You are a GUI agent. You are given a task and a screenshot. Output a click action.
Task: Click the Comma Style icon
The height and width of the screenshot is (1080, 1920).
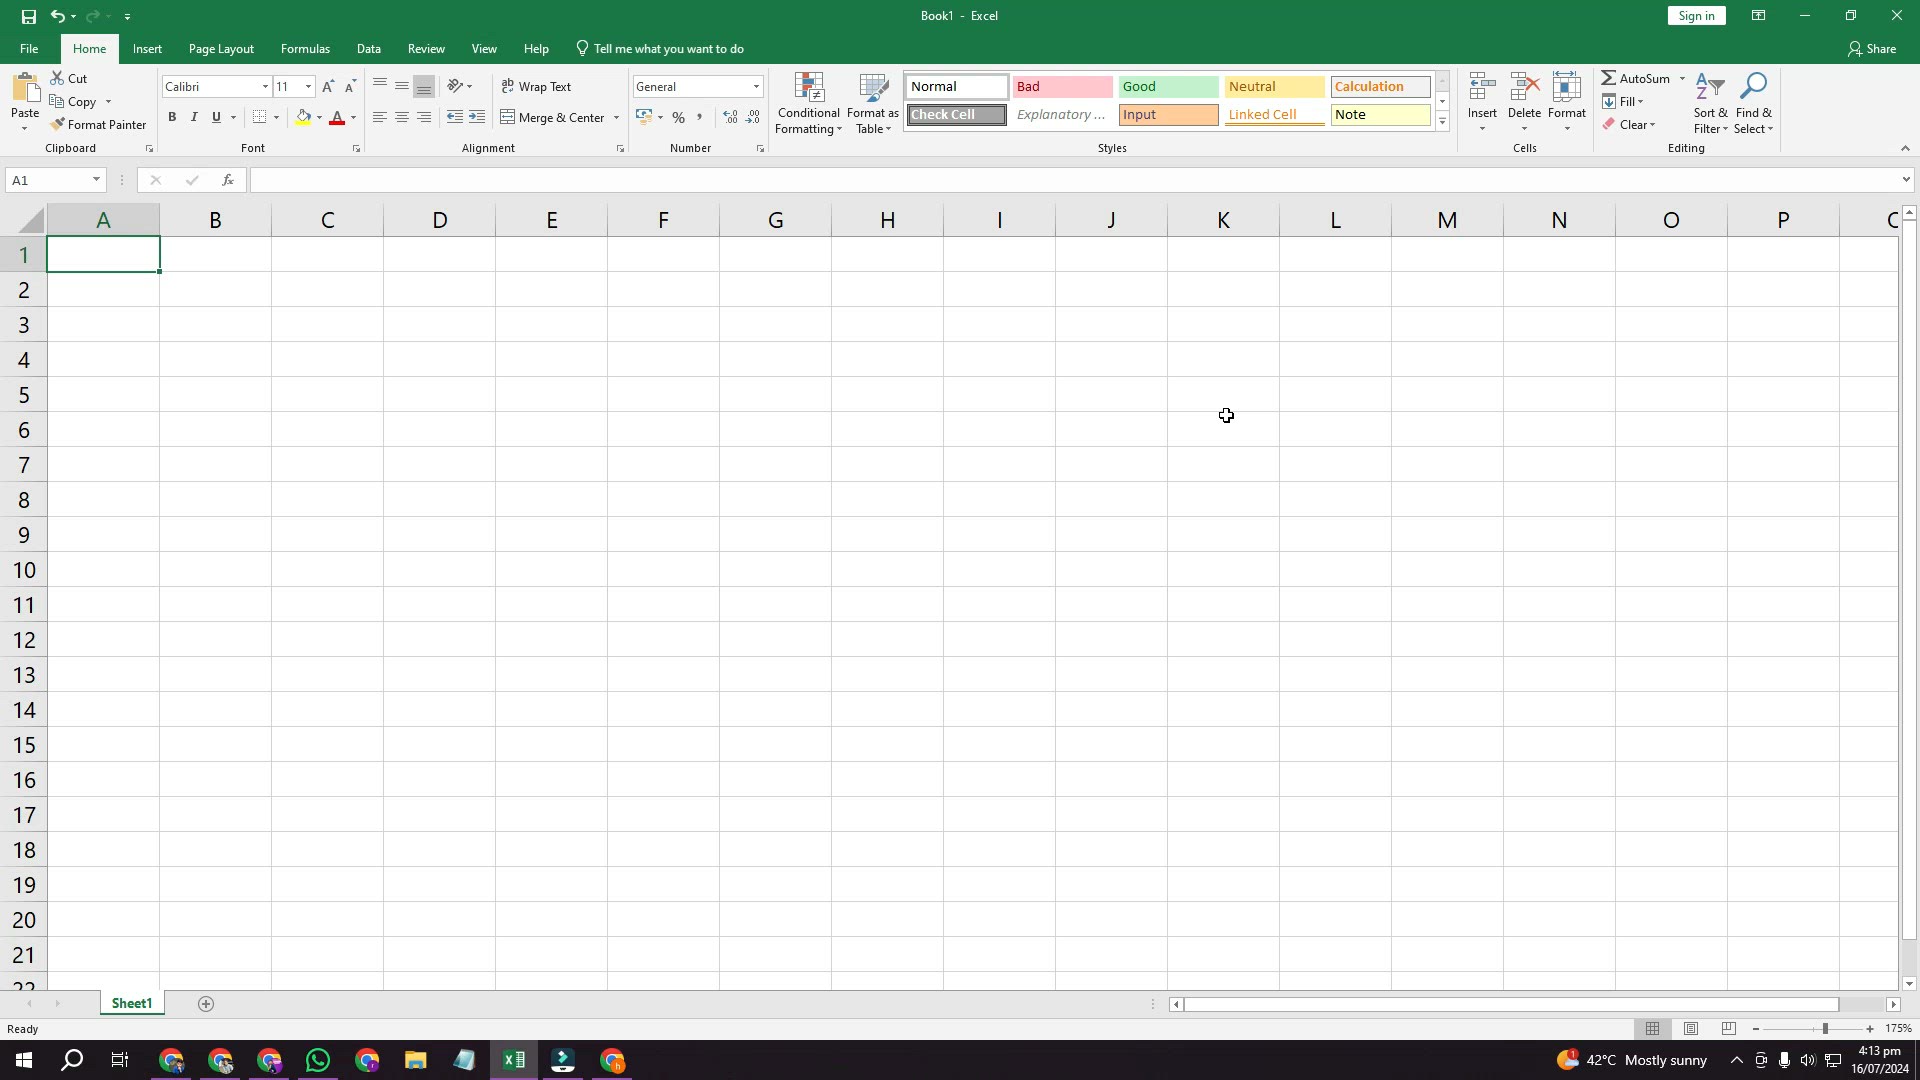click(x=700, y=118)
